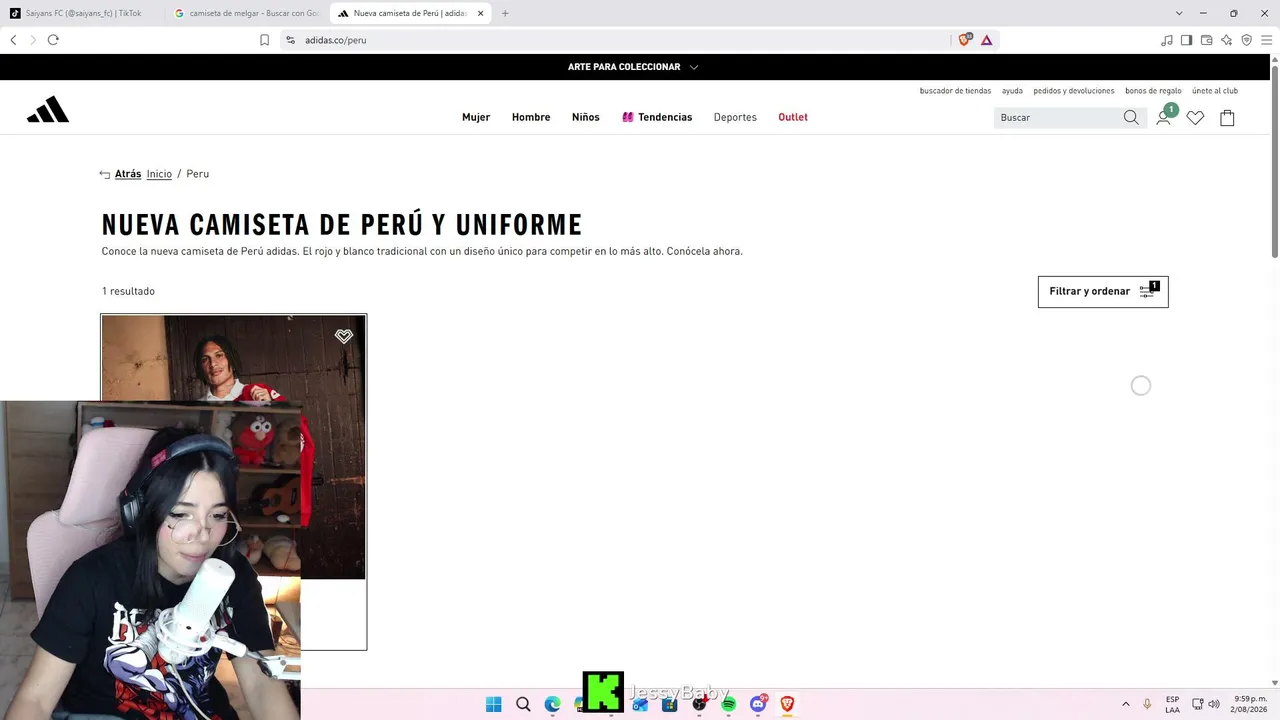This screenshot has width=1280, height=720.
Task: Open the Brave Wallet icon
Action: click(1206, 40)
